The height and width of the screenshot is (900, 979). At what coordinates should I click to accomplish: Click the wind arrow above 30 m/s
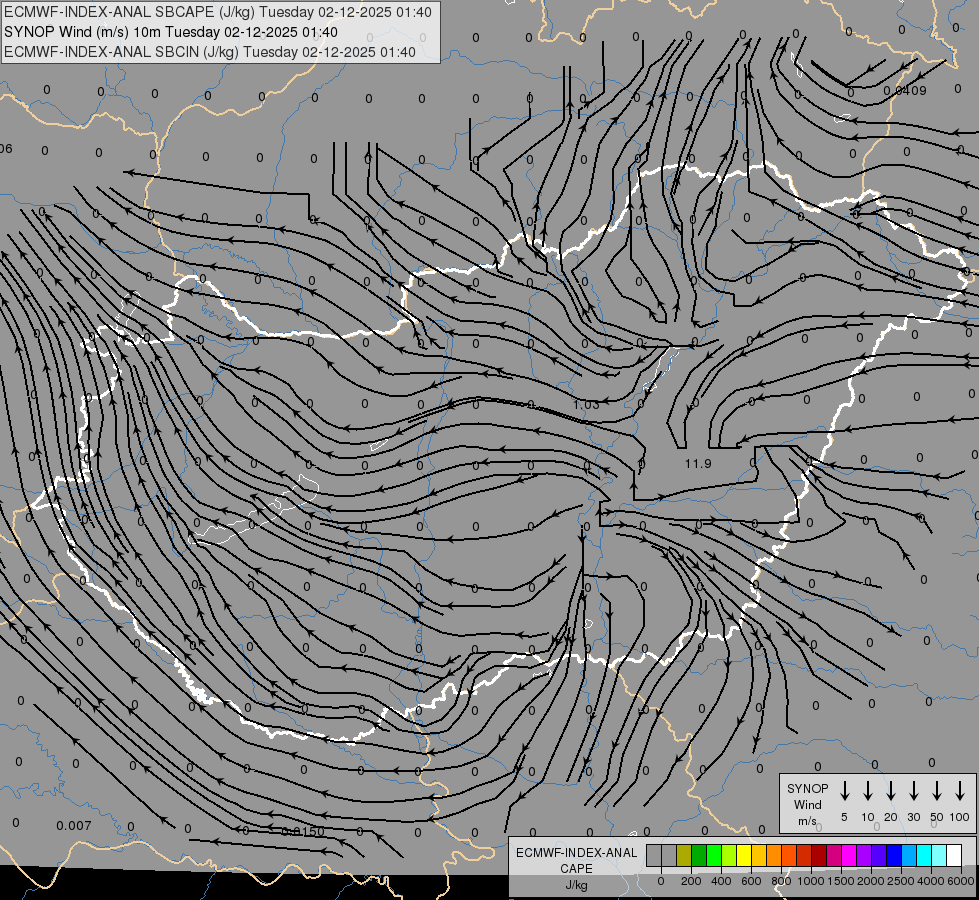(x=913, y=791)
